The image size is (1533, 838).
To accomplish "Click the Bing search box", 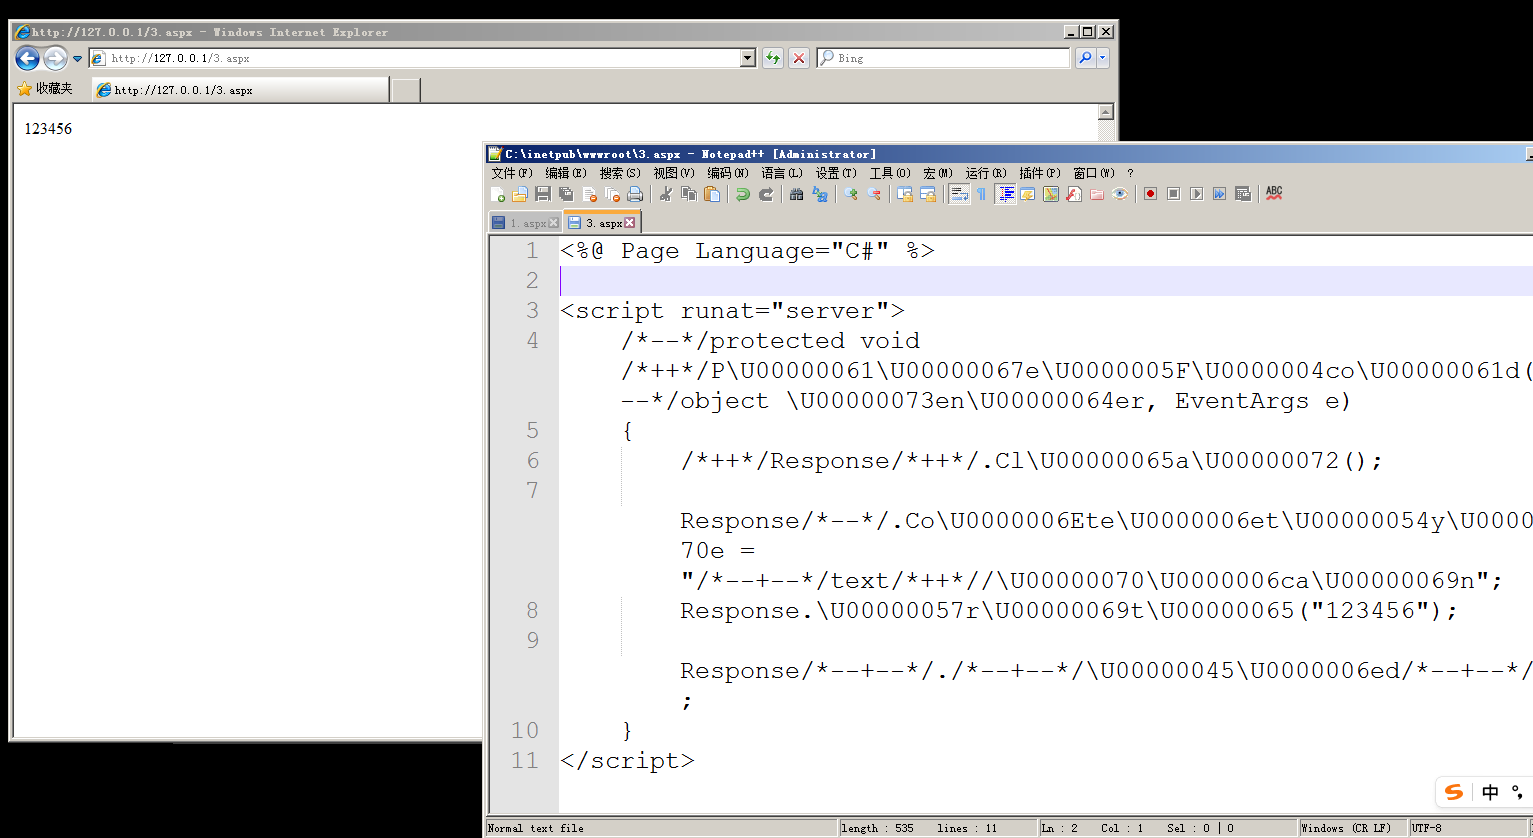I will tap(943, 58).
